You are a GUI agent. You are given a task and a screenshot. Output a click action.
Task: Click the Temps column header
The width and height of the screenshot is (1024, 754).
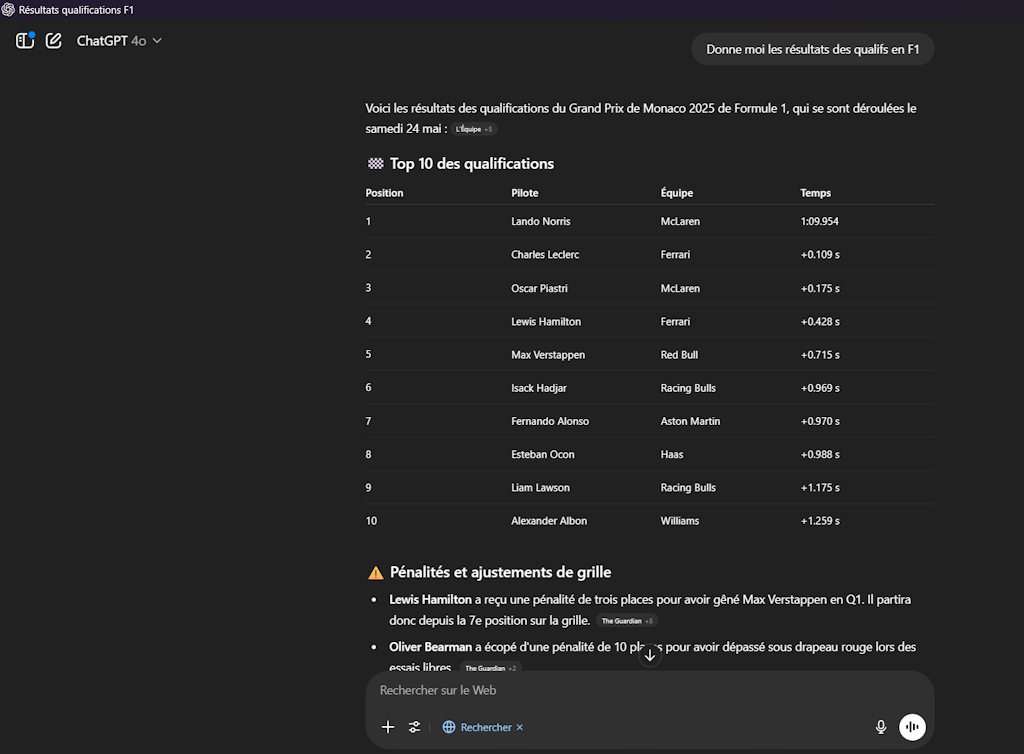pos(815,193)
